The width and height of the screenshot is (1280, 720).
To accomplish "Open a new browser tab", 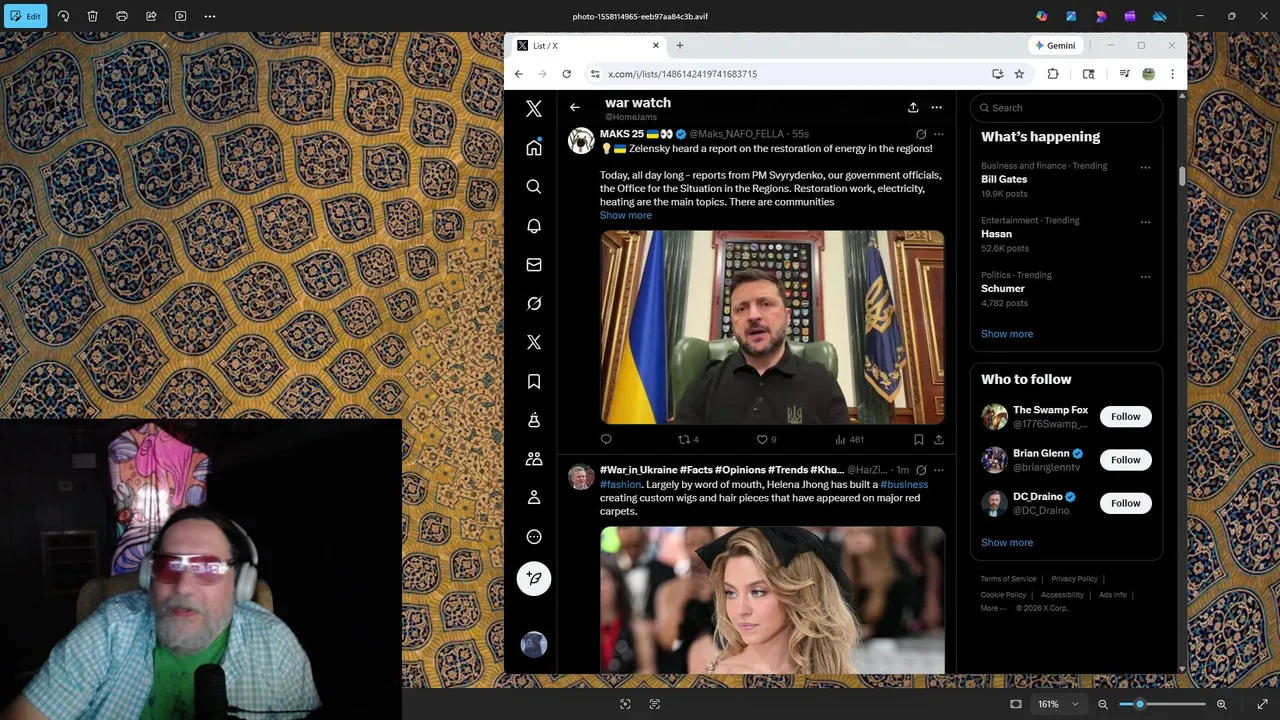I will 680,46.
